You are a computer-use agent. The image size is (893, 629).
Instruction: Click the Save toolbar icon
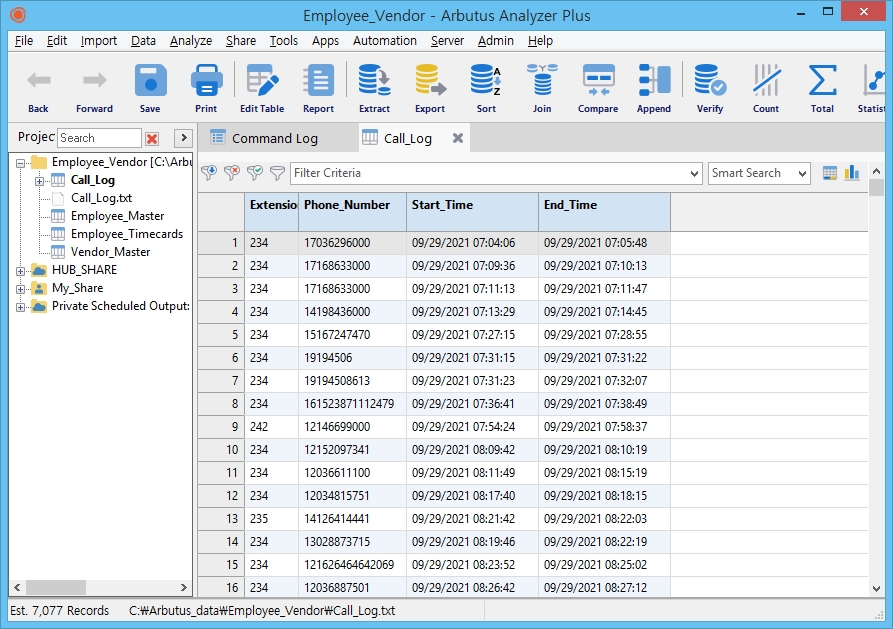point(150,88)
